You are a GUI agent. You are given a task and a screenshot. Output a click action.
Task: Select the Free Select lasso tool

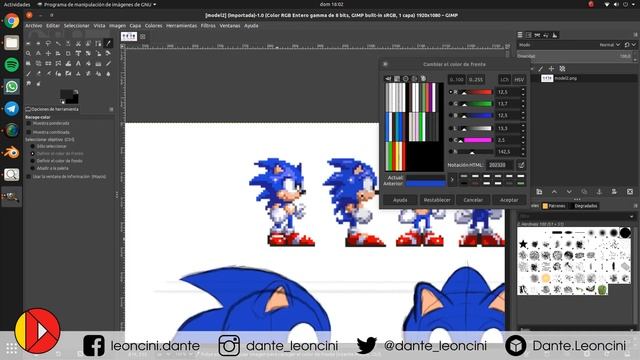(x=48, y=43)
